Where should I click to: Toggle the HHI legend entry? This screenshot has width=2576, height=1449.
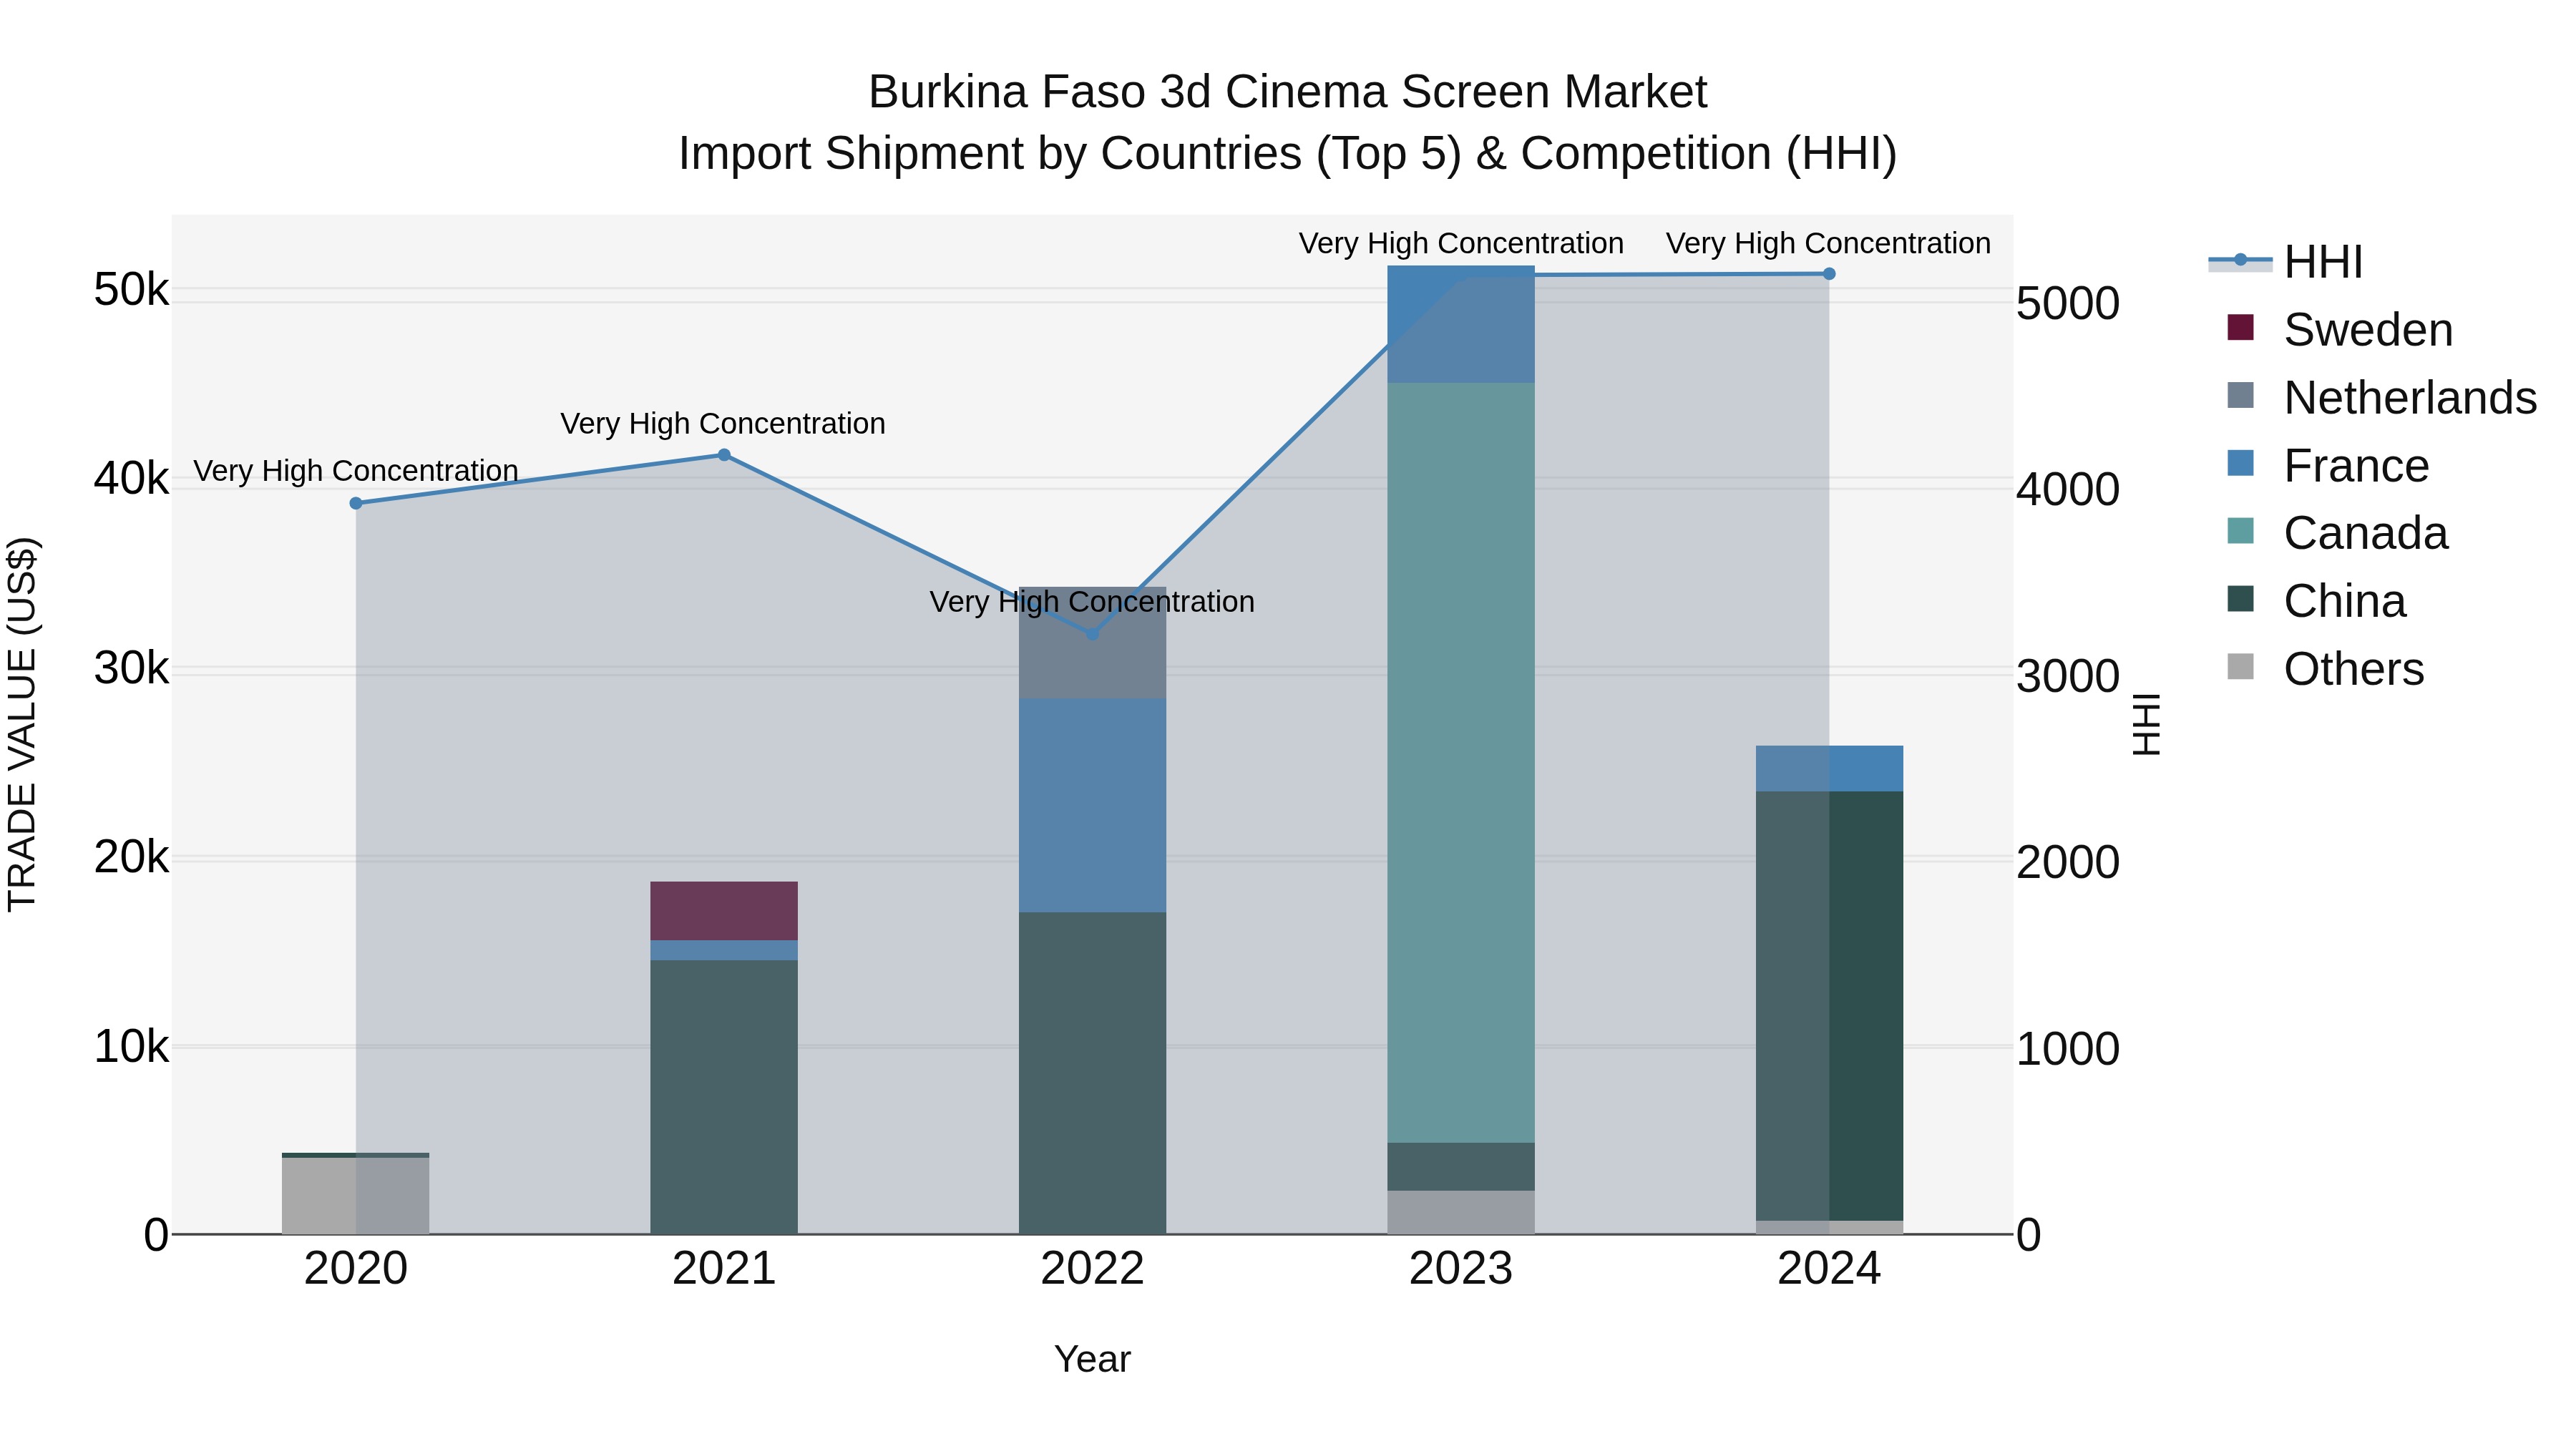(2285, 262)
